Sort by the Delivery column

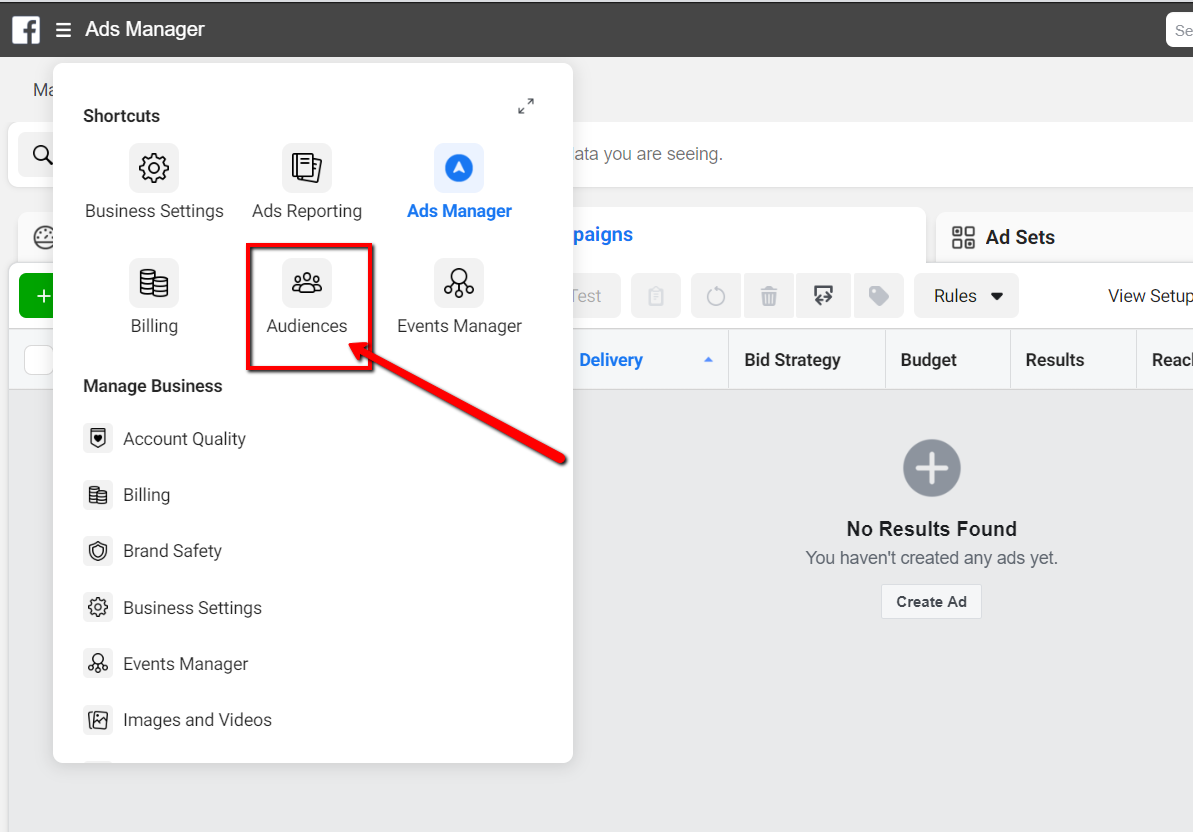(611, 360)
